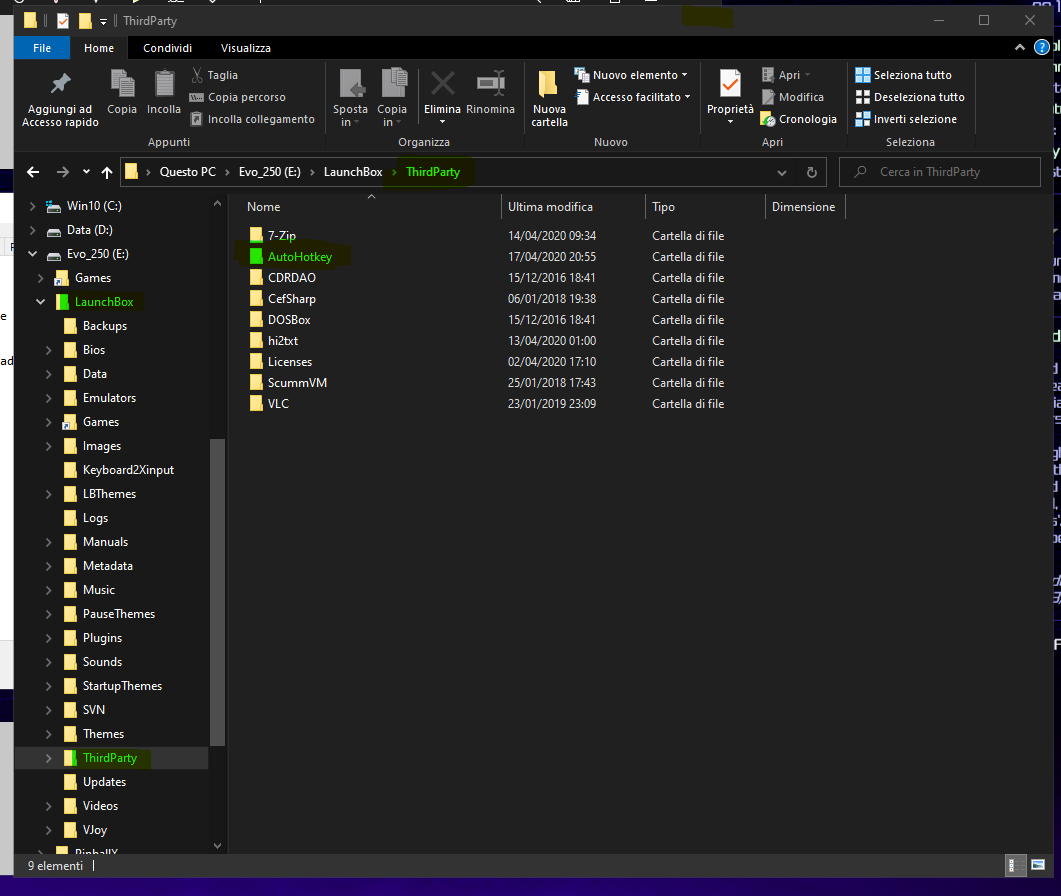
Task: Click LaunchBox breadcrumb in address bar
Action: point(353,172)
